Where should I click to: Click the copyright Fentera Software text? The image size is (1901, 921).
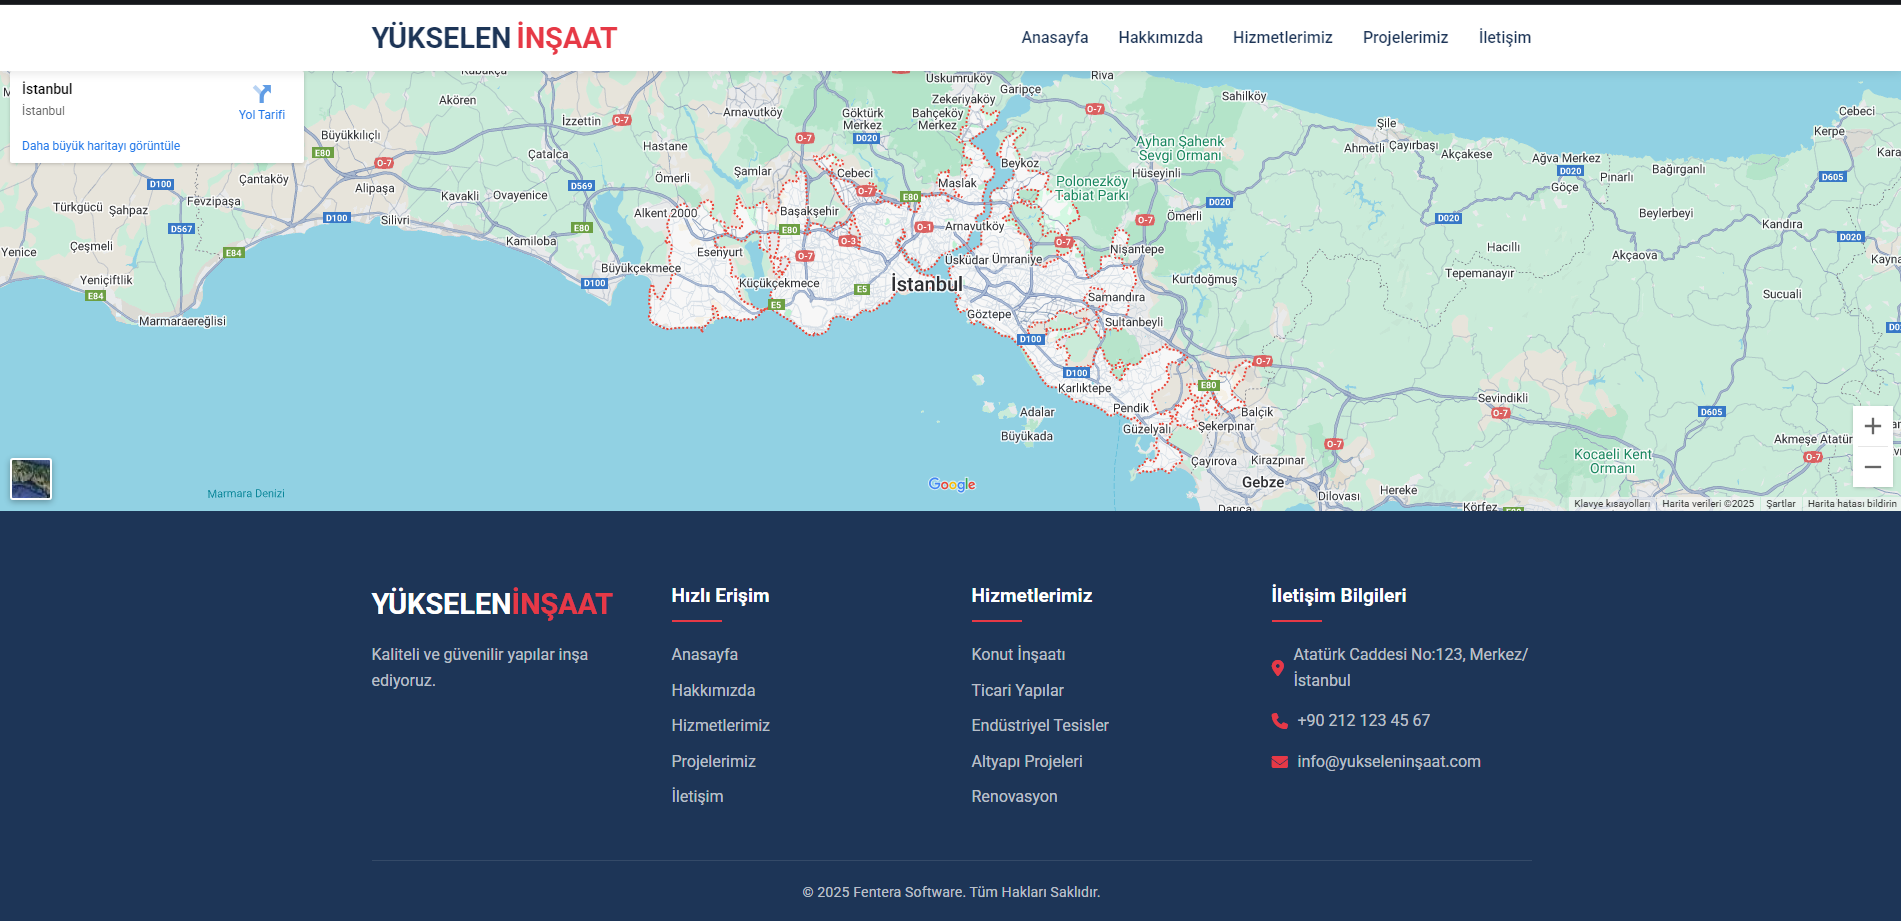(x=951, y=892)
